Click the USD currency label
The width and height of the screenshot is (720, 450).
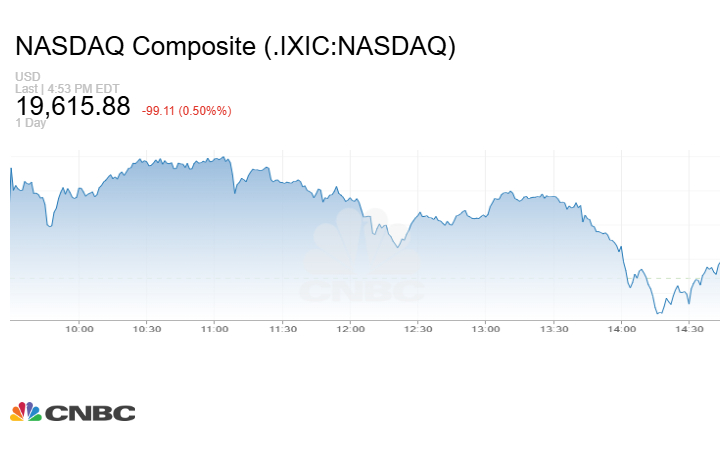tap(28, 77)
